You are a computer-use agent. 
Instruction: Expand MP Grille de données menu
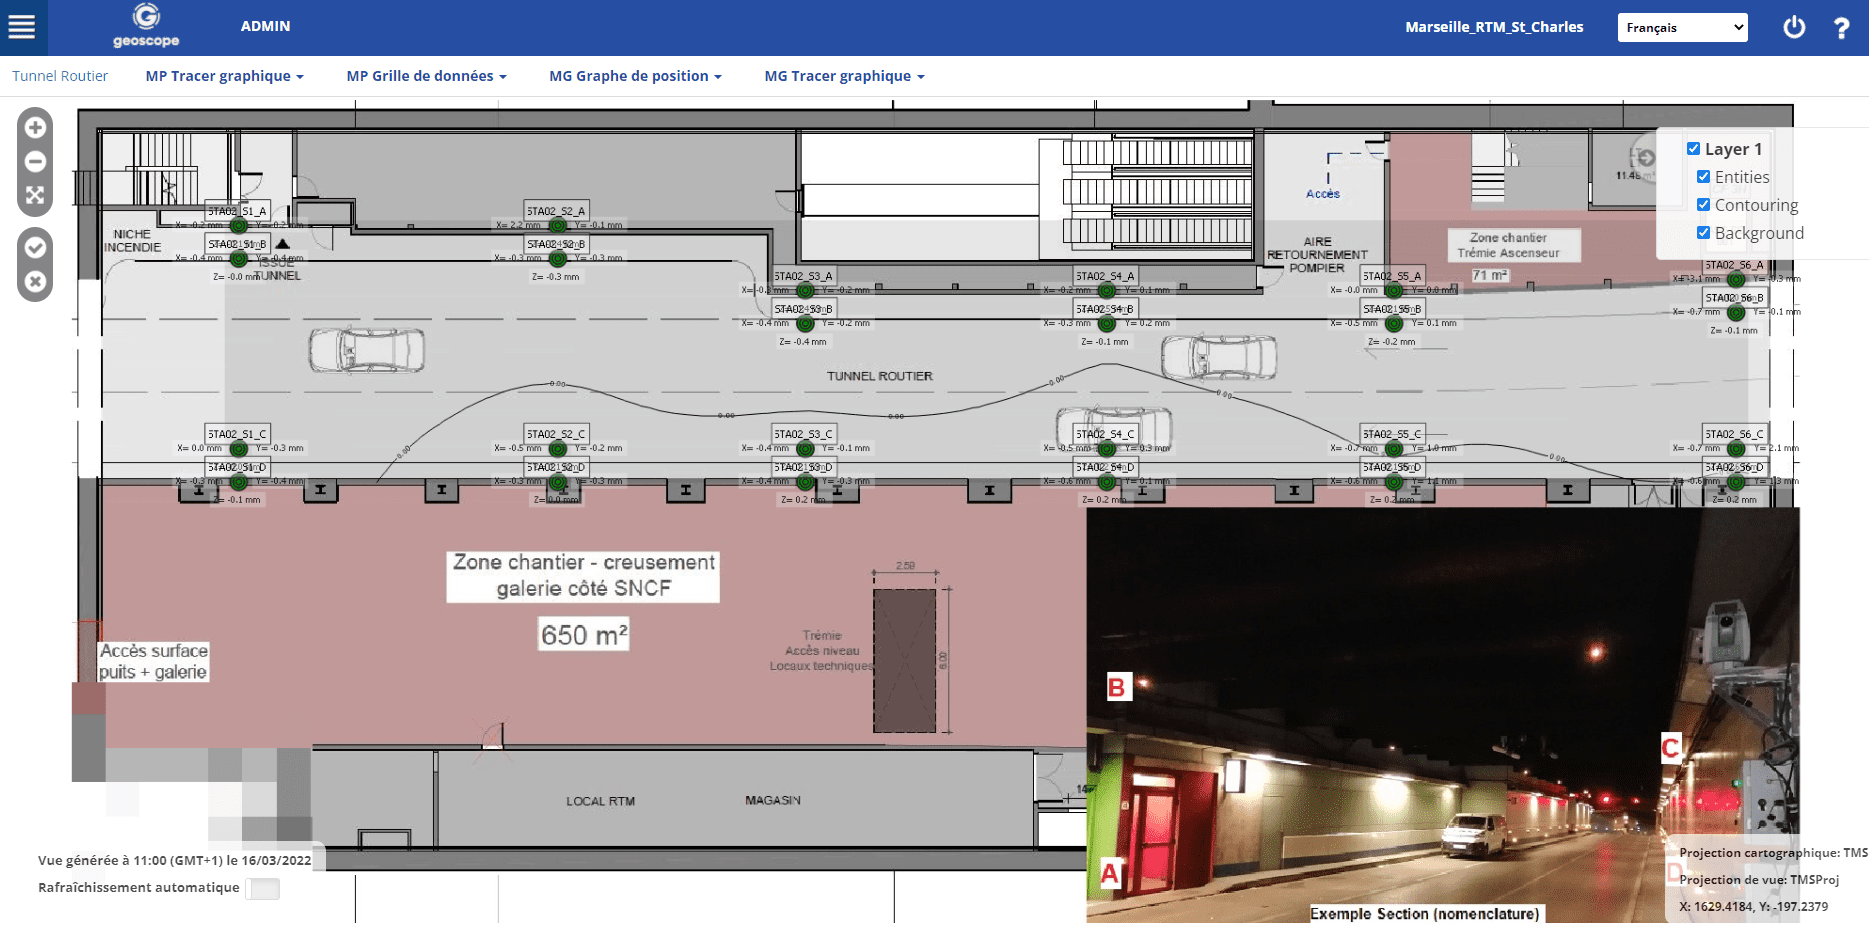[x=426, y=76]
